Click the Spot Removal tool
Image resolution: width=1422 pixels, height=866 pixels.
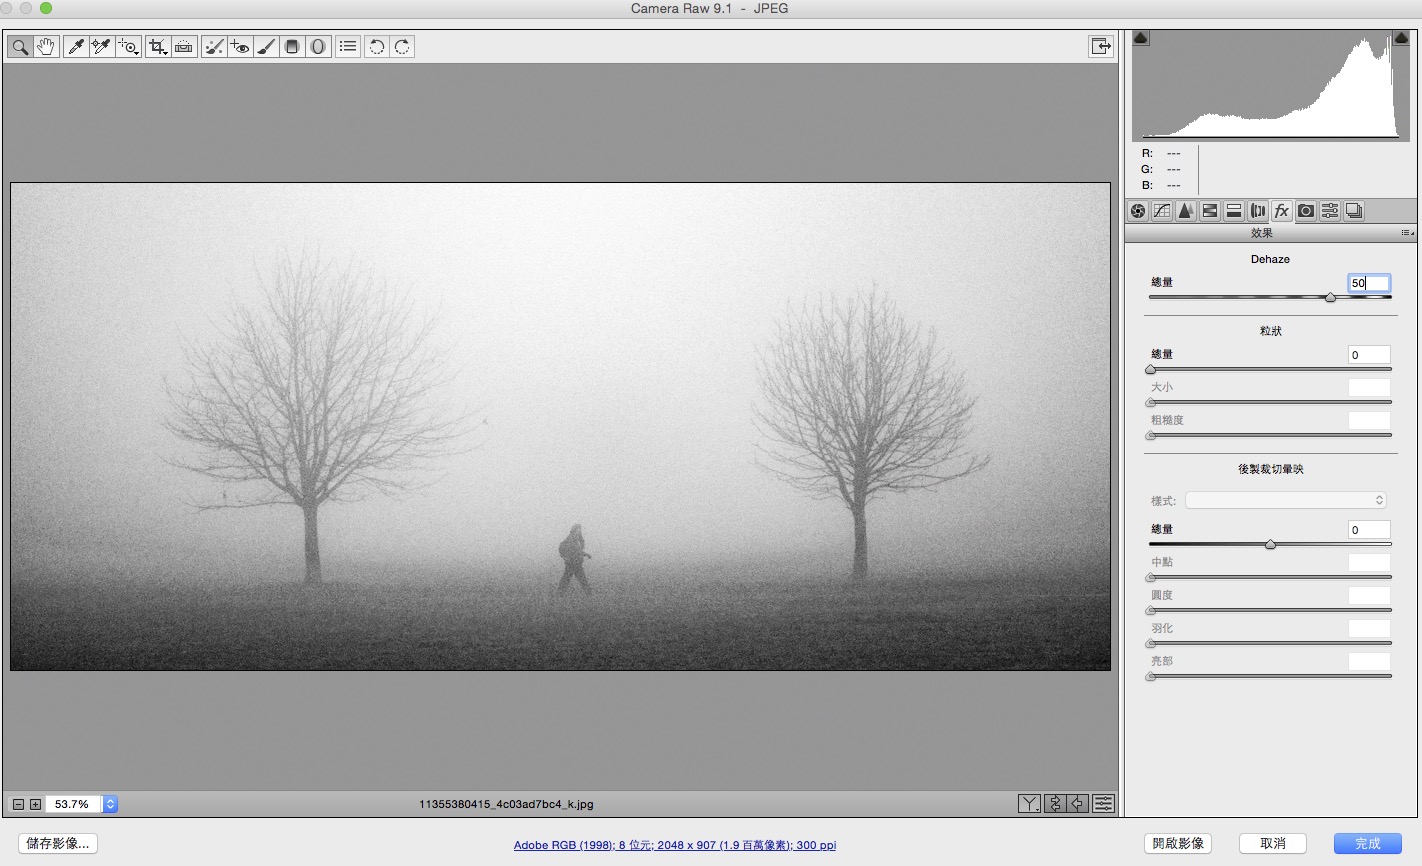(213, 47)
